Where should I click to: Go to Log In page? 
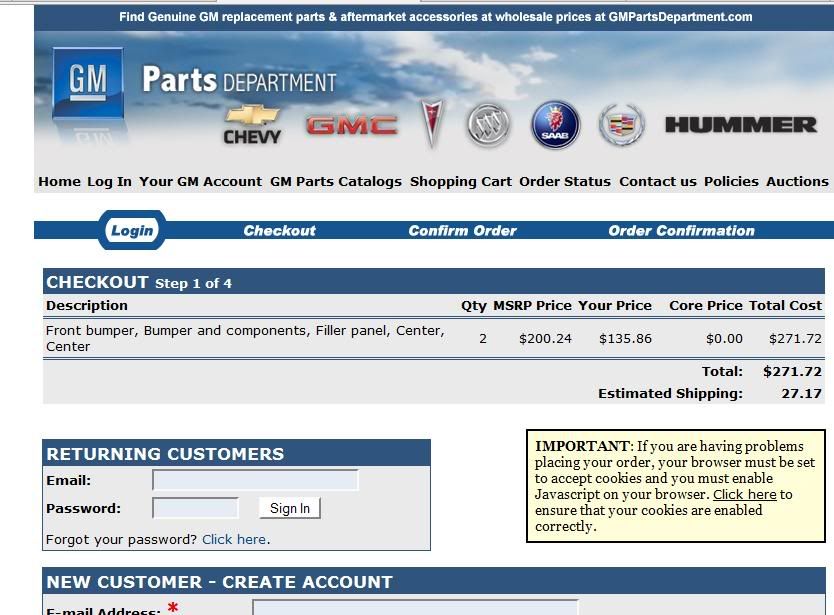point(109,181)
